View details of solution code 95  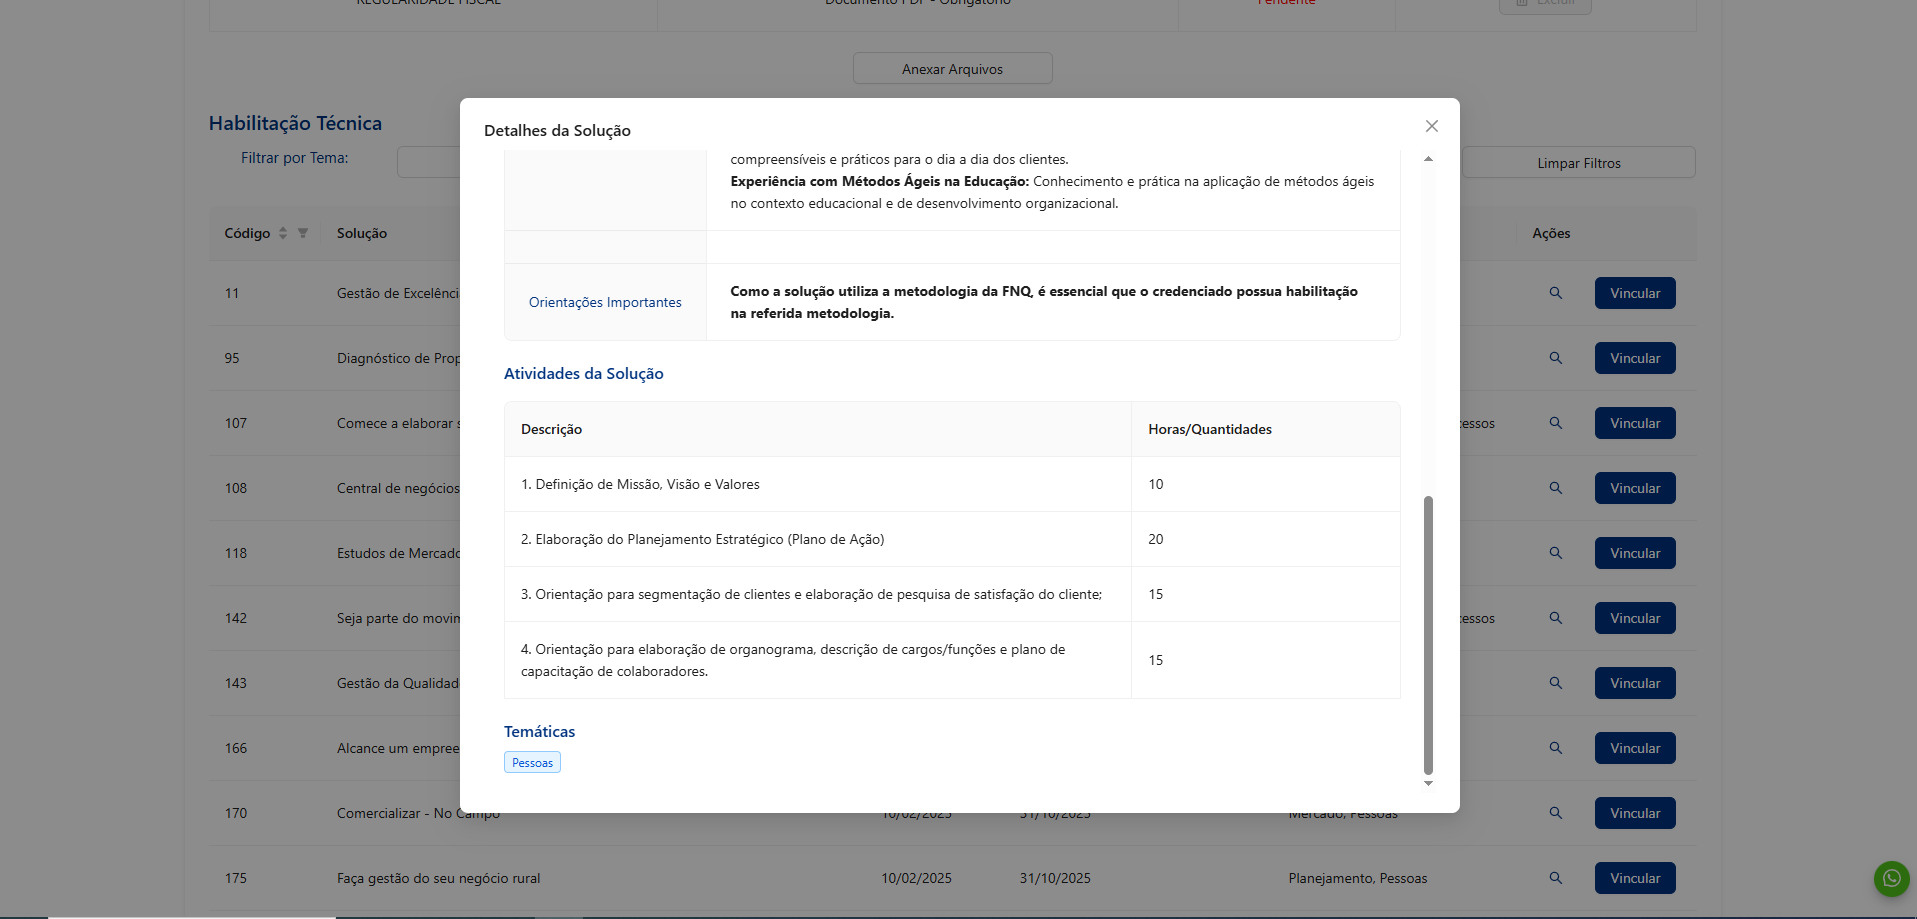[1555, 358]
